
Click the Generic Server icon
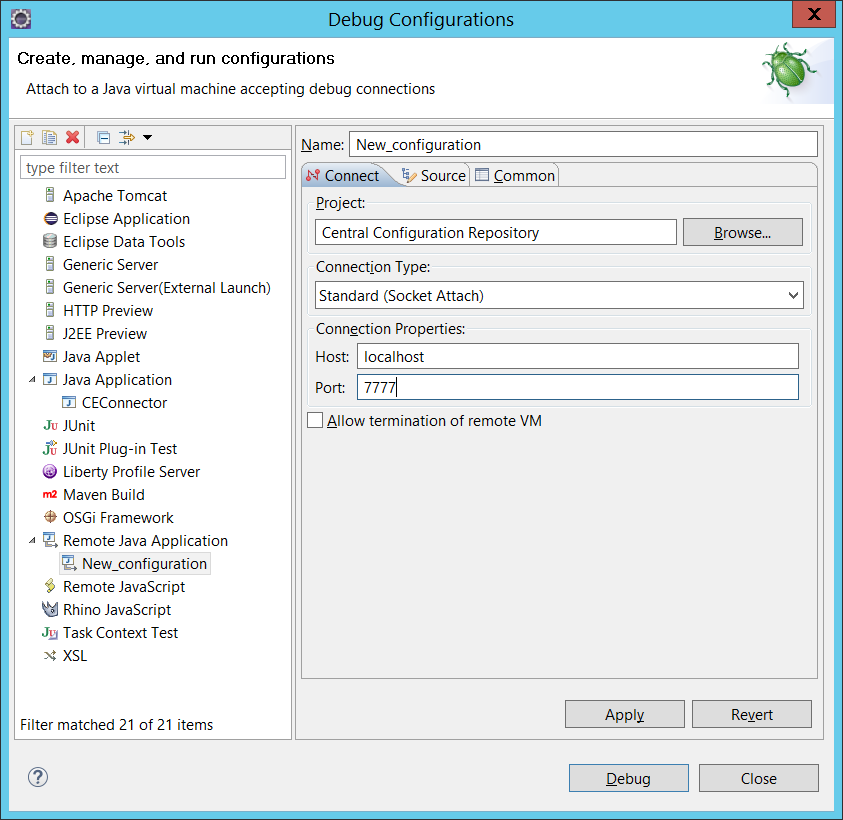[50, 264]
